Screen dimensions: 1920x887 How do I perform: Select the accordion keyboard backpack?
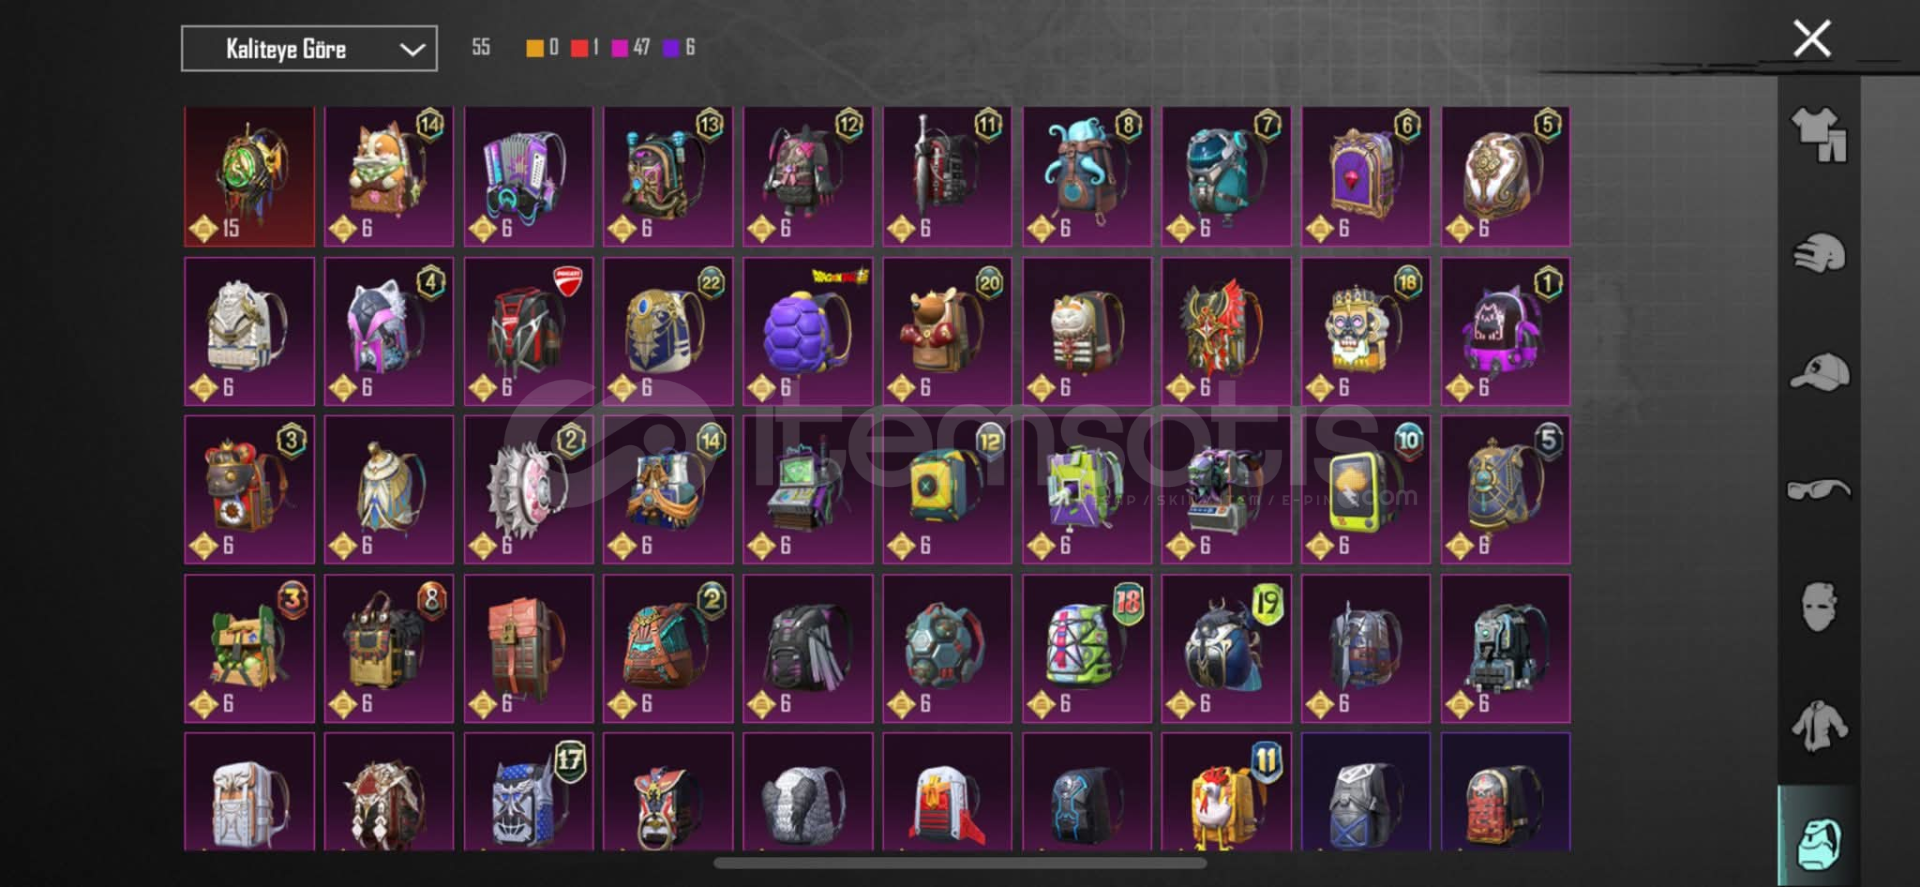[x=528, y=176]
